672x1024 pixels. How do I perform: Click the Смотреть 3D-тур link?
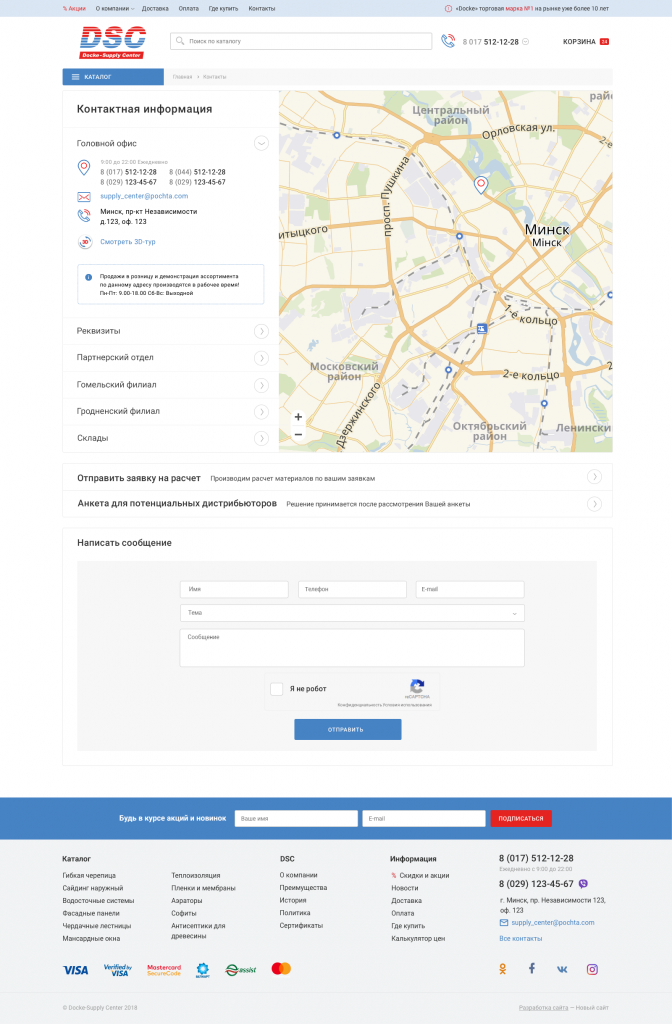pyautogui.click(x=127, y=242)
